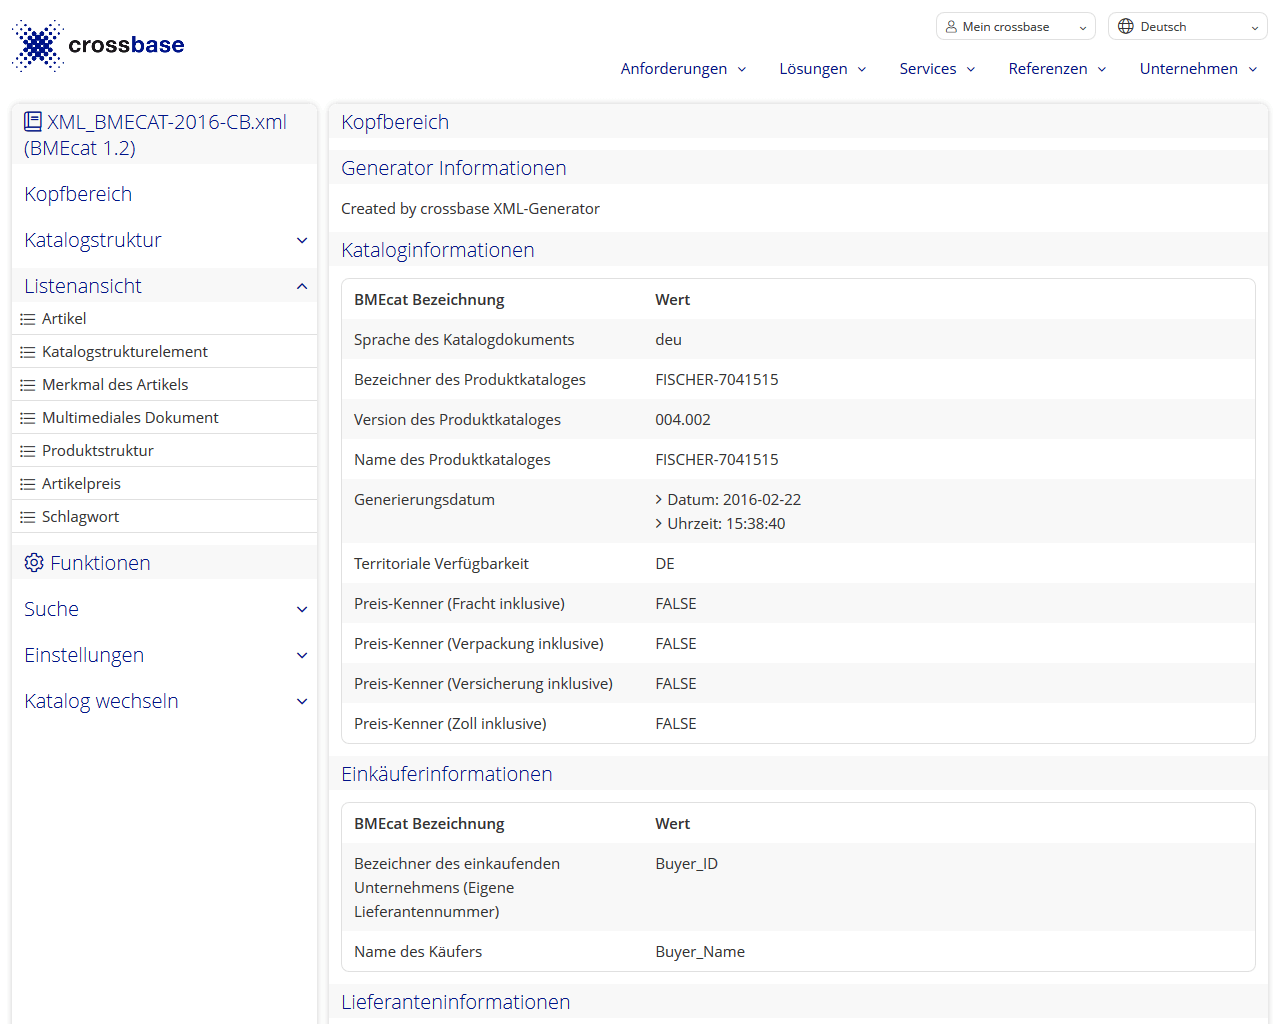Viewport: 1280px width, 1024px height.
Task: Click the Kataloginformationen heading
Action: click(438, 250)
